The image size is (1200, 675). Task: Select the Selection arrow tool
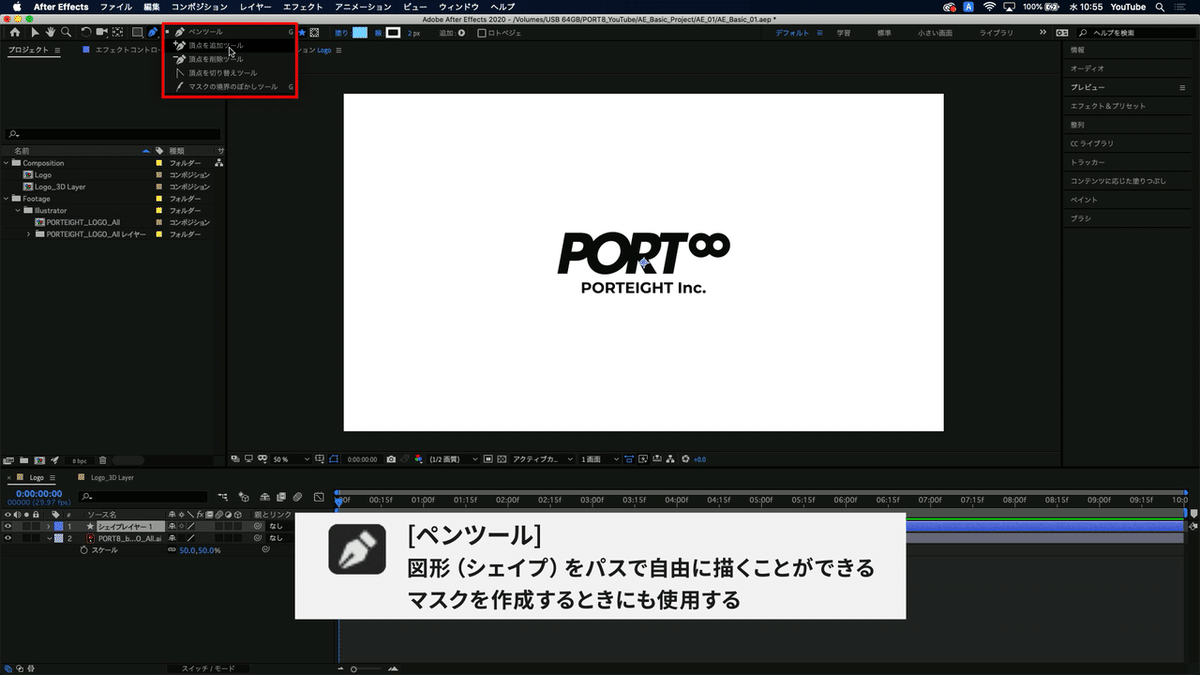pyautogui.click(x=35, y=32)
